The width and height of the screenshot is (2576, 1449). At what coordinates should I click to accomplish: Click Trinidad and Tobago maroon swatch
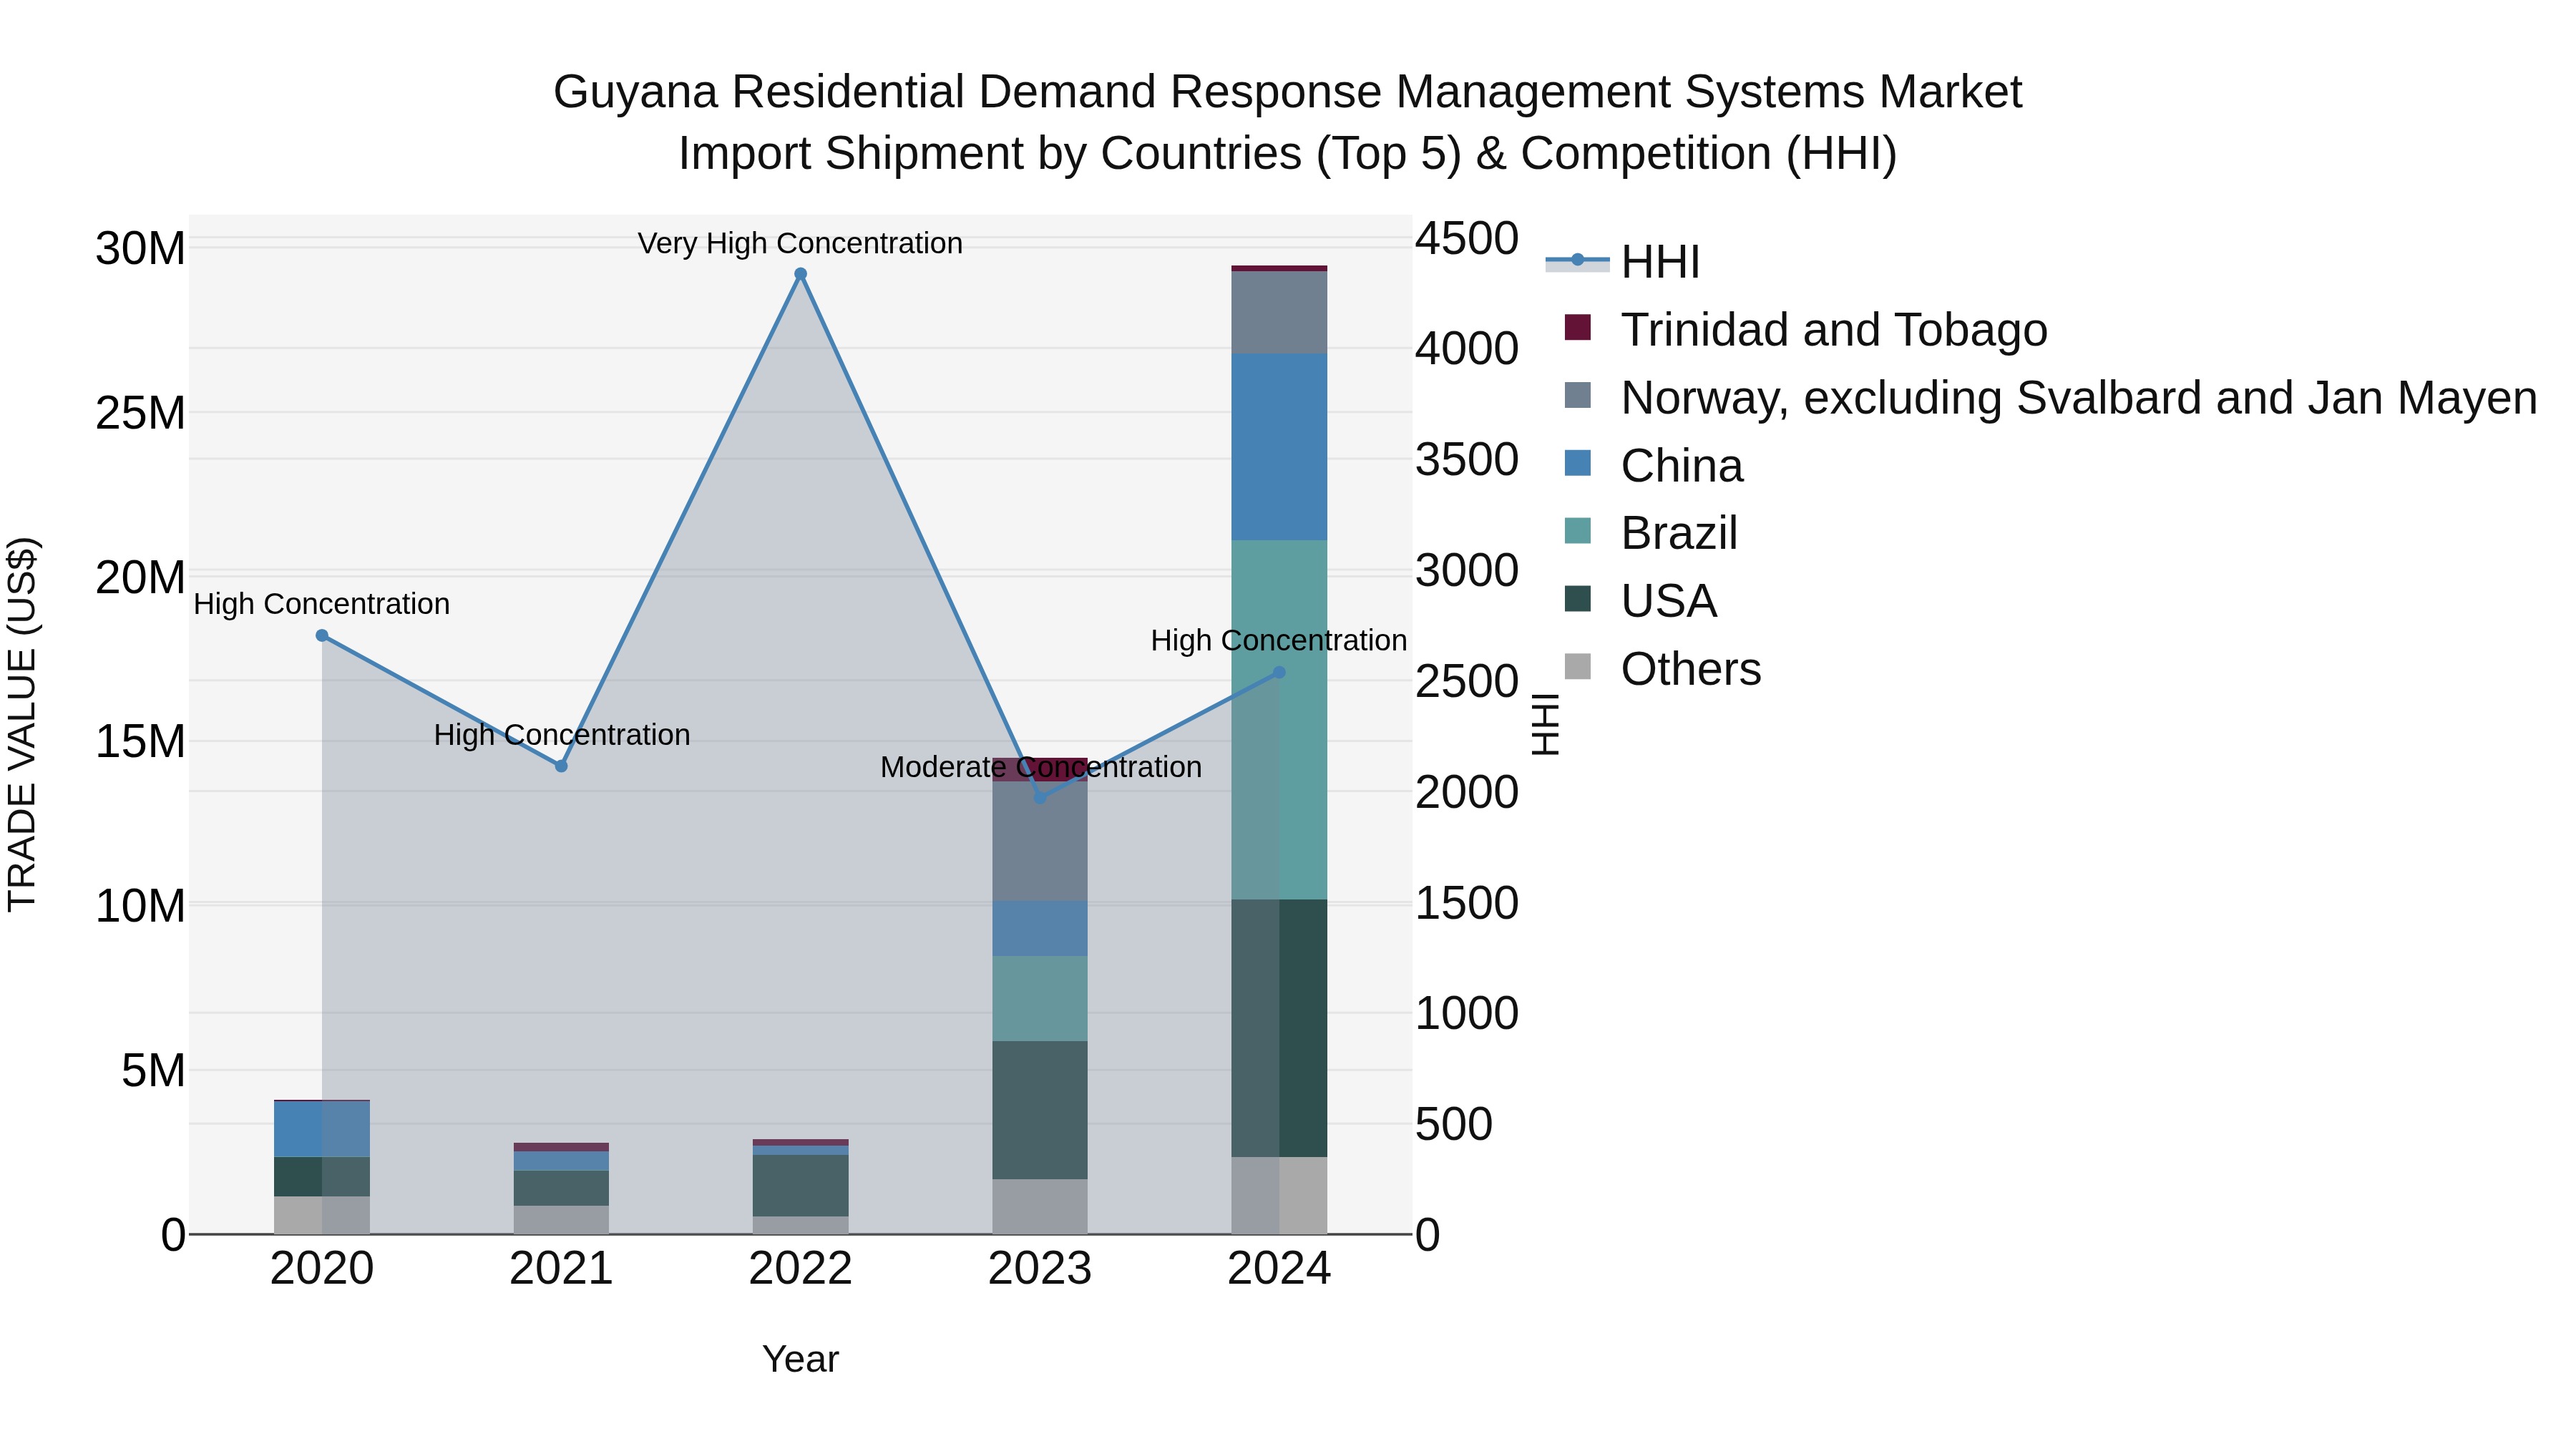coord(1577,327)
